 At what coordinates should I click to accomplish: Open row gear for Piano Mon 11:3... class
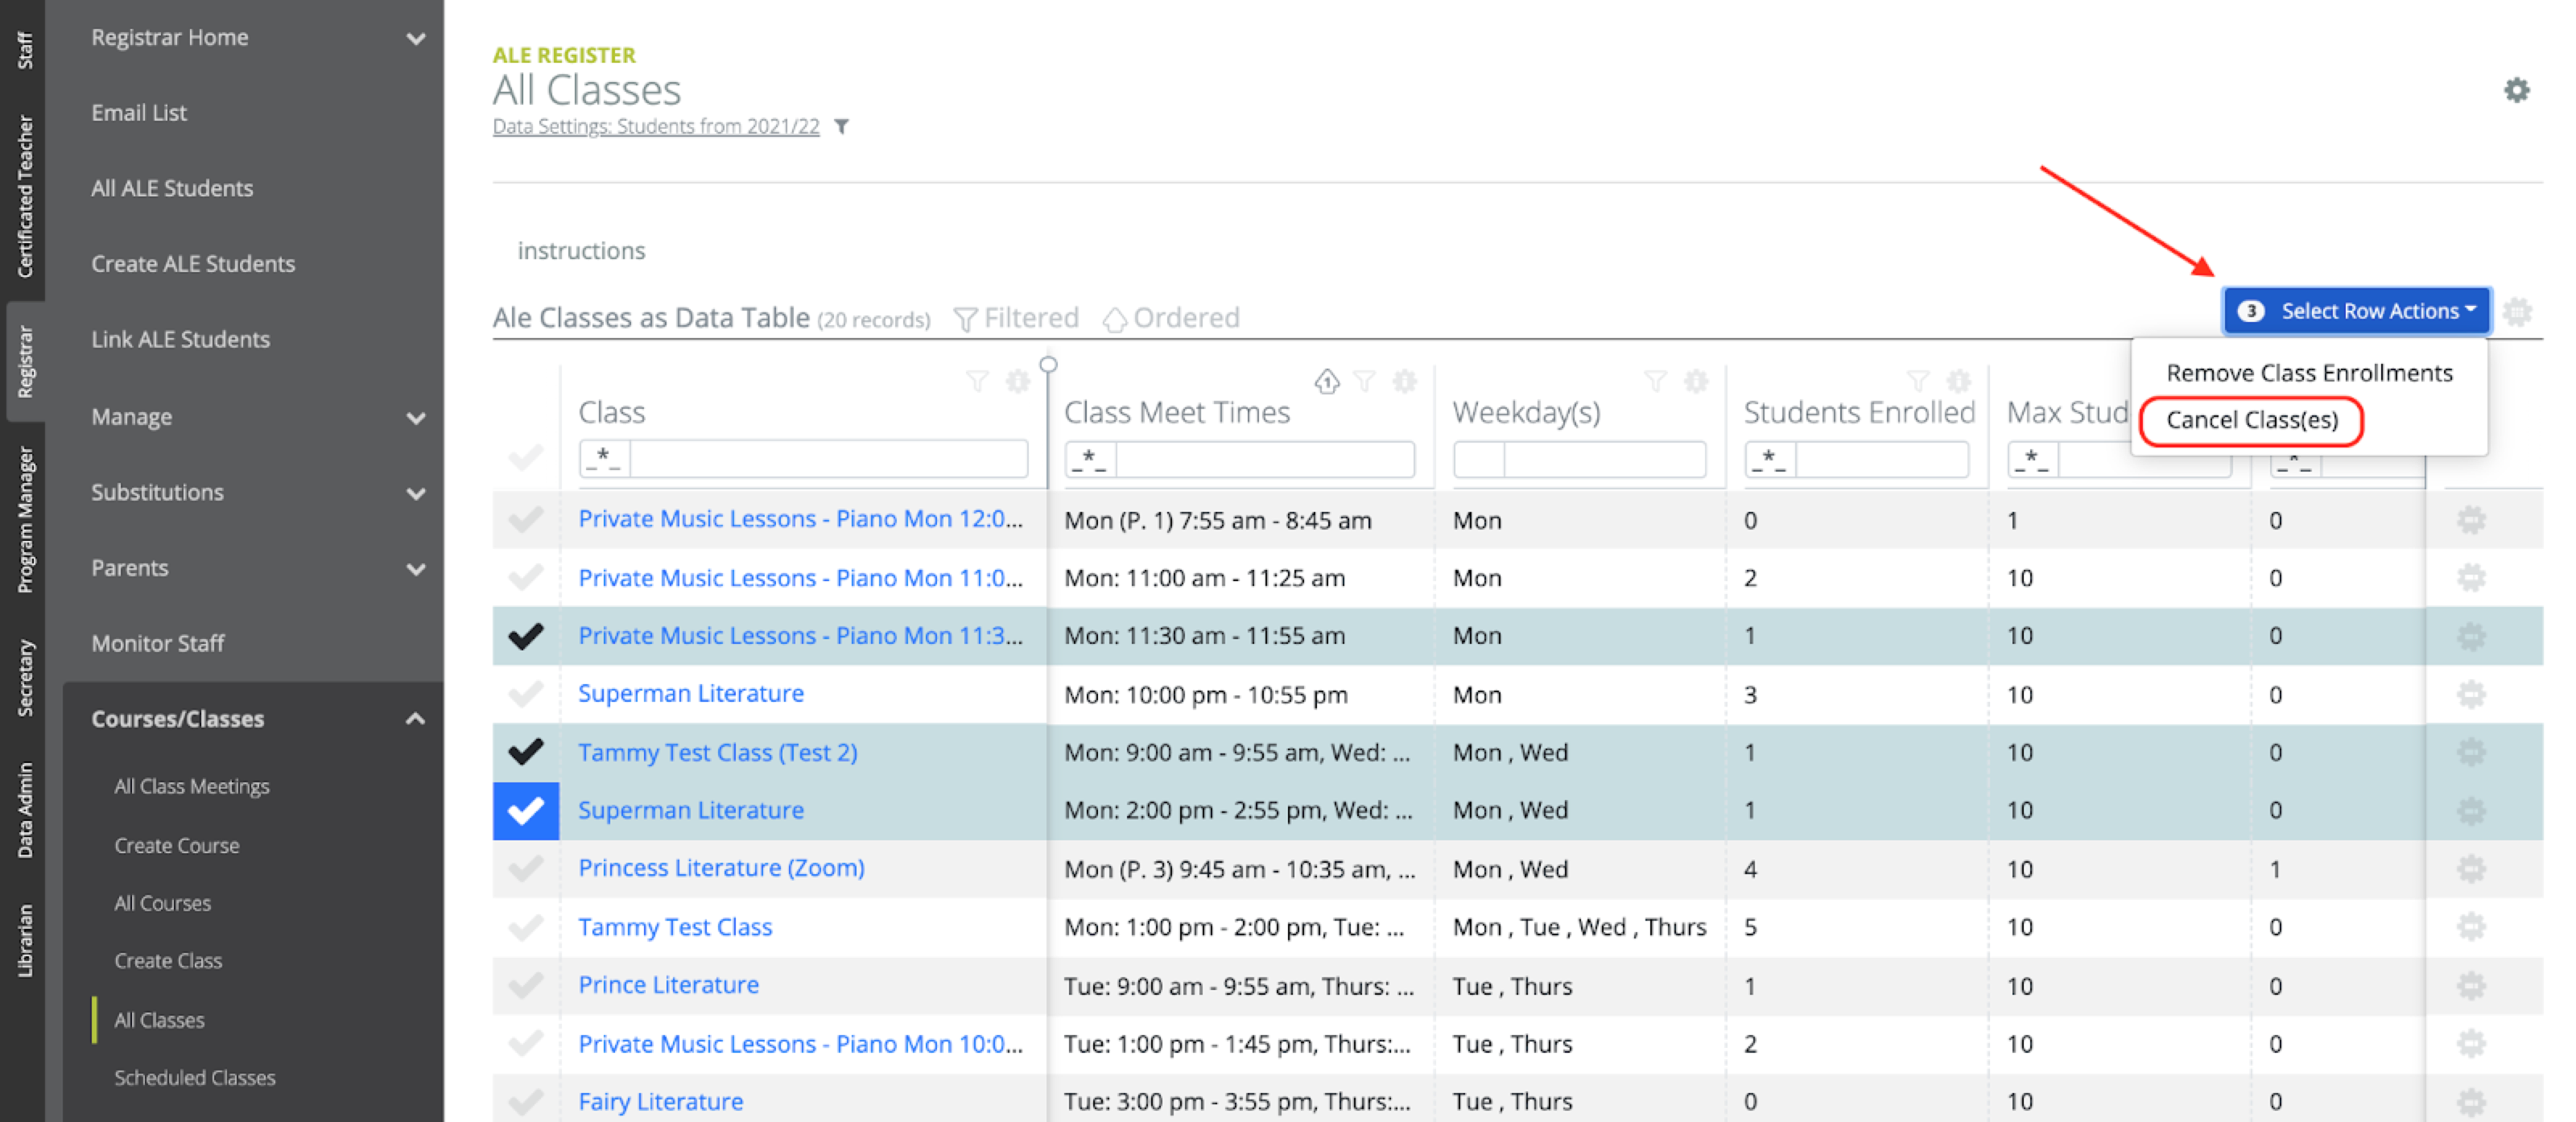(x=2471, y=636)
